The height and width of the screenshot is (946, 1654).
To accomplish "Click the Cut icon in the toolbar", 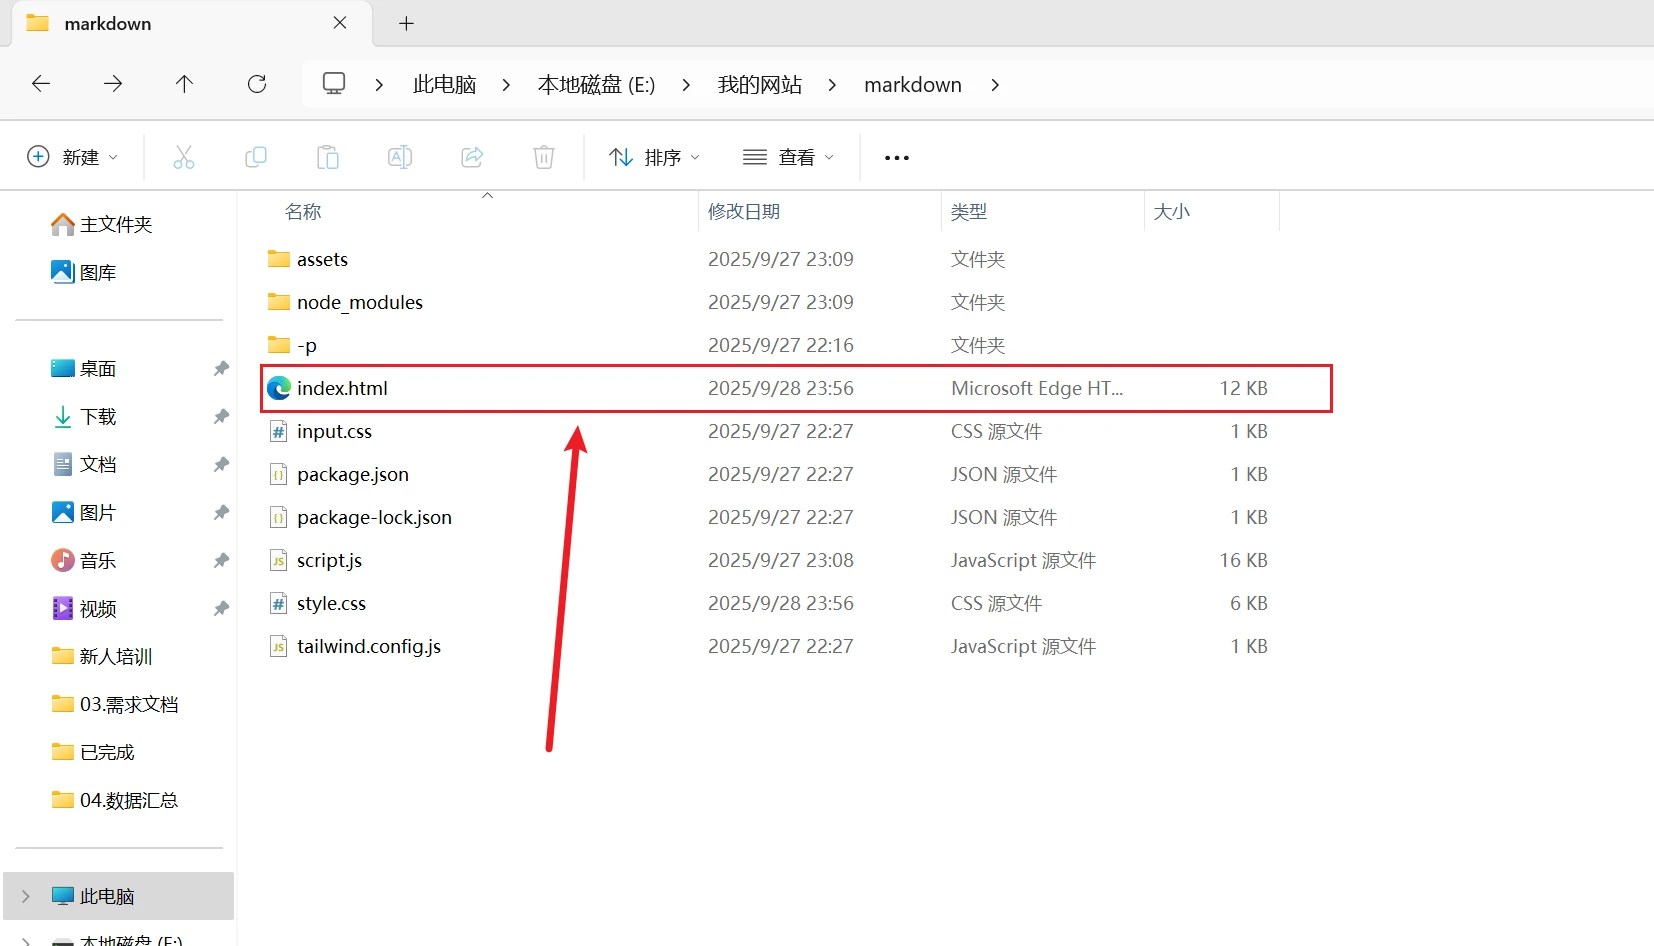I will pos(184,156).
